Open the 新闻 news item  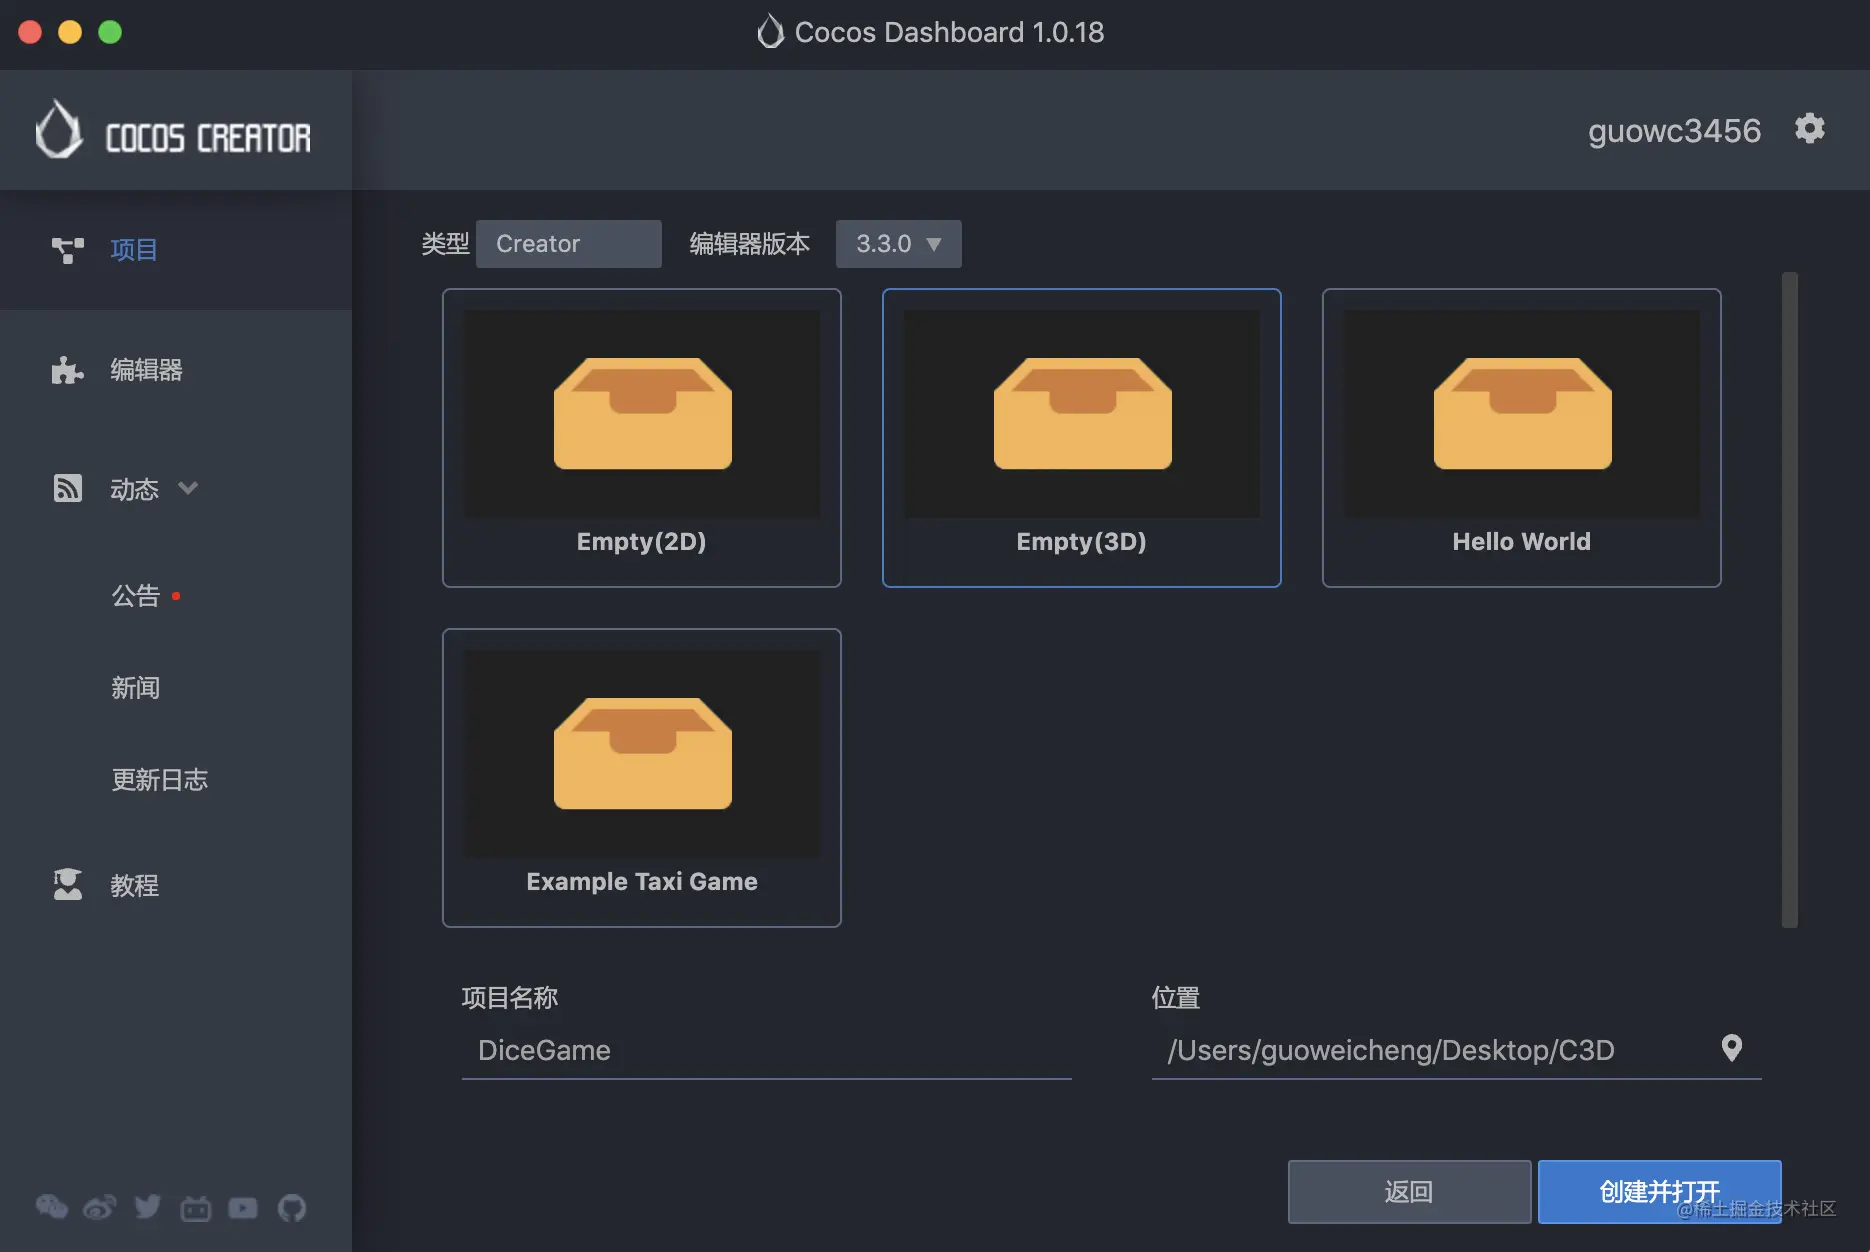136,688
